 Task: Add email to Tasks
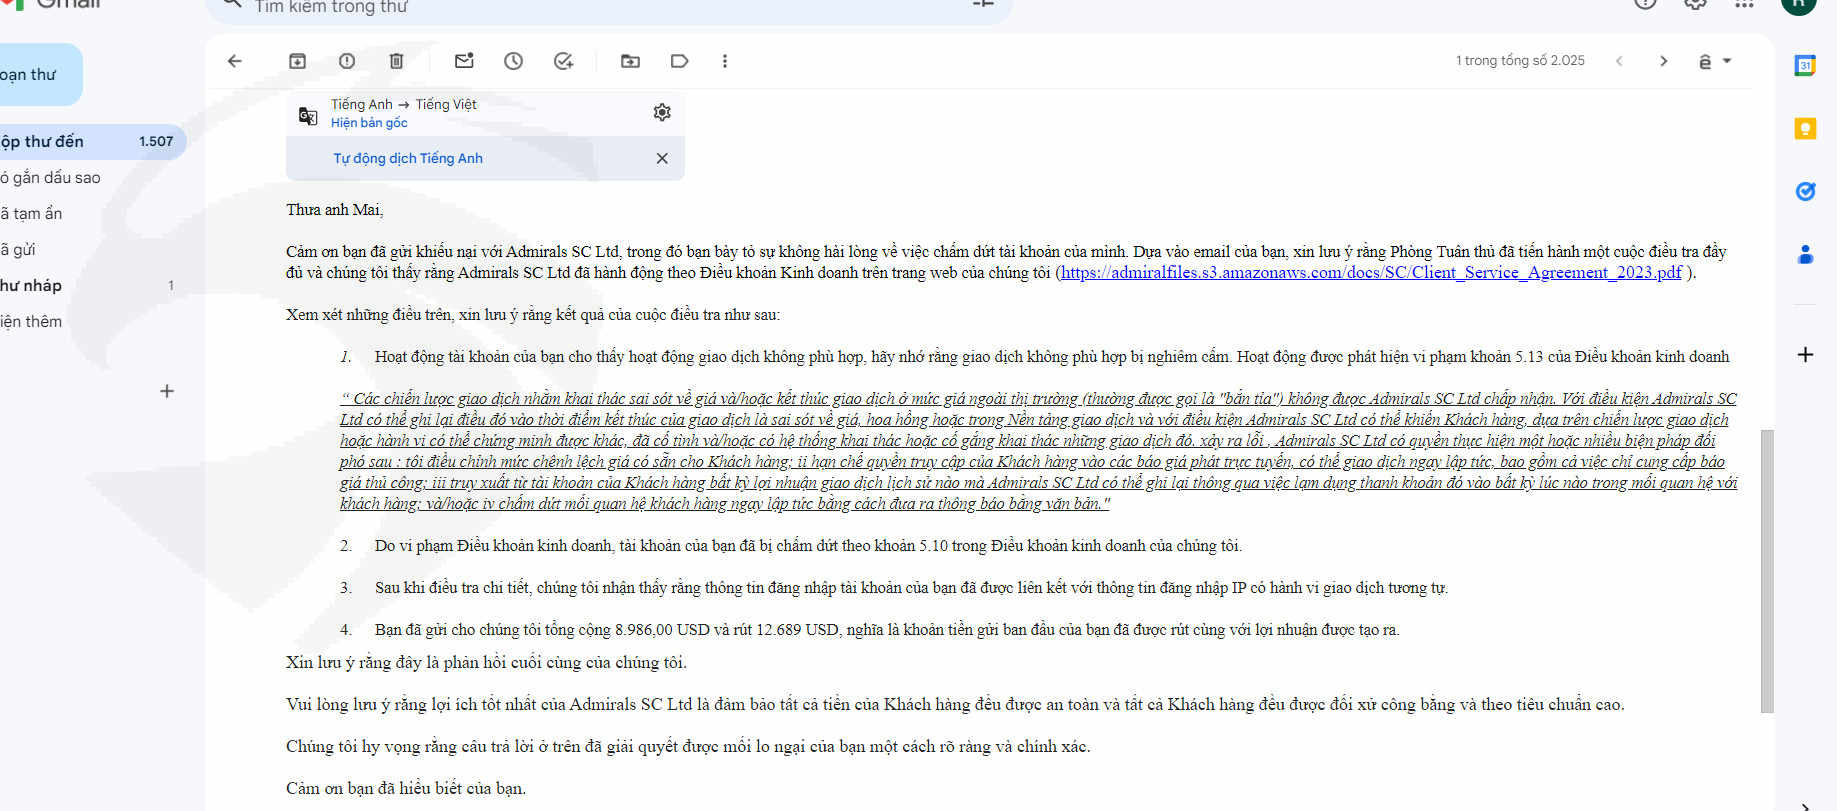tap(563, 61)
